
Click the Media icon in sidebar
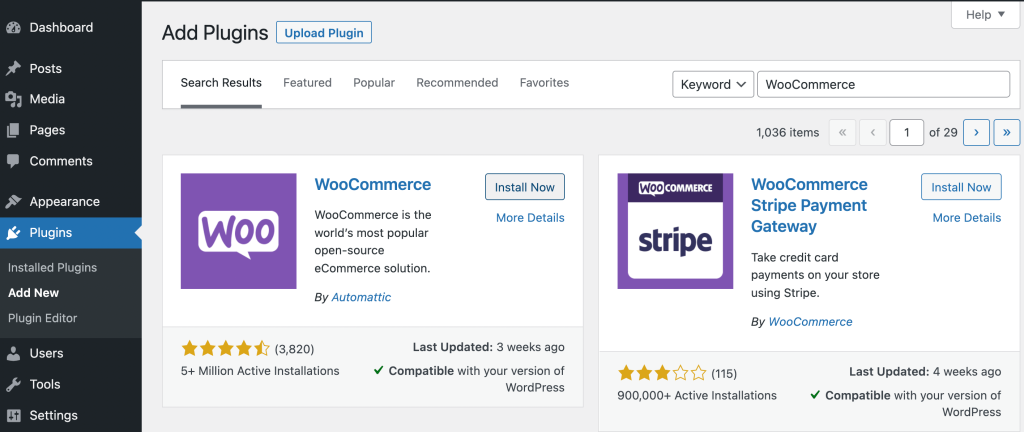[x=13, y=99]
